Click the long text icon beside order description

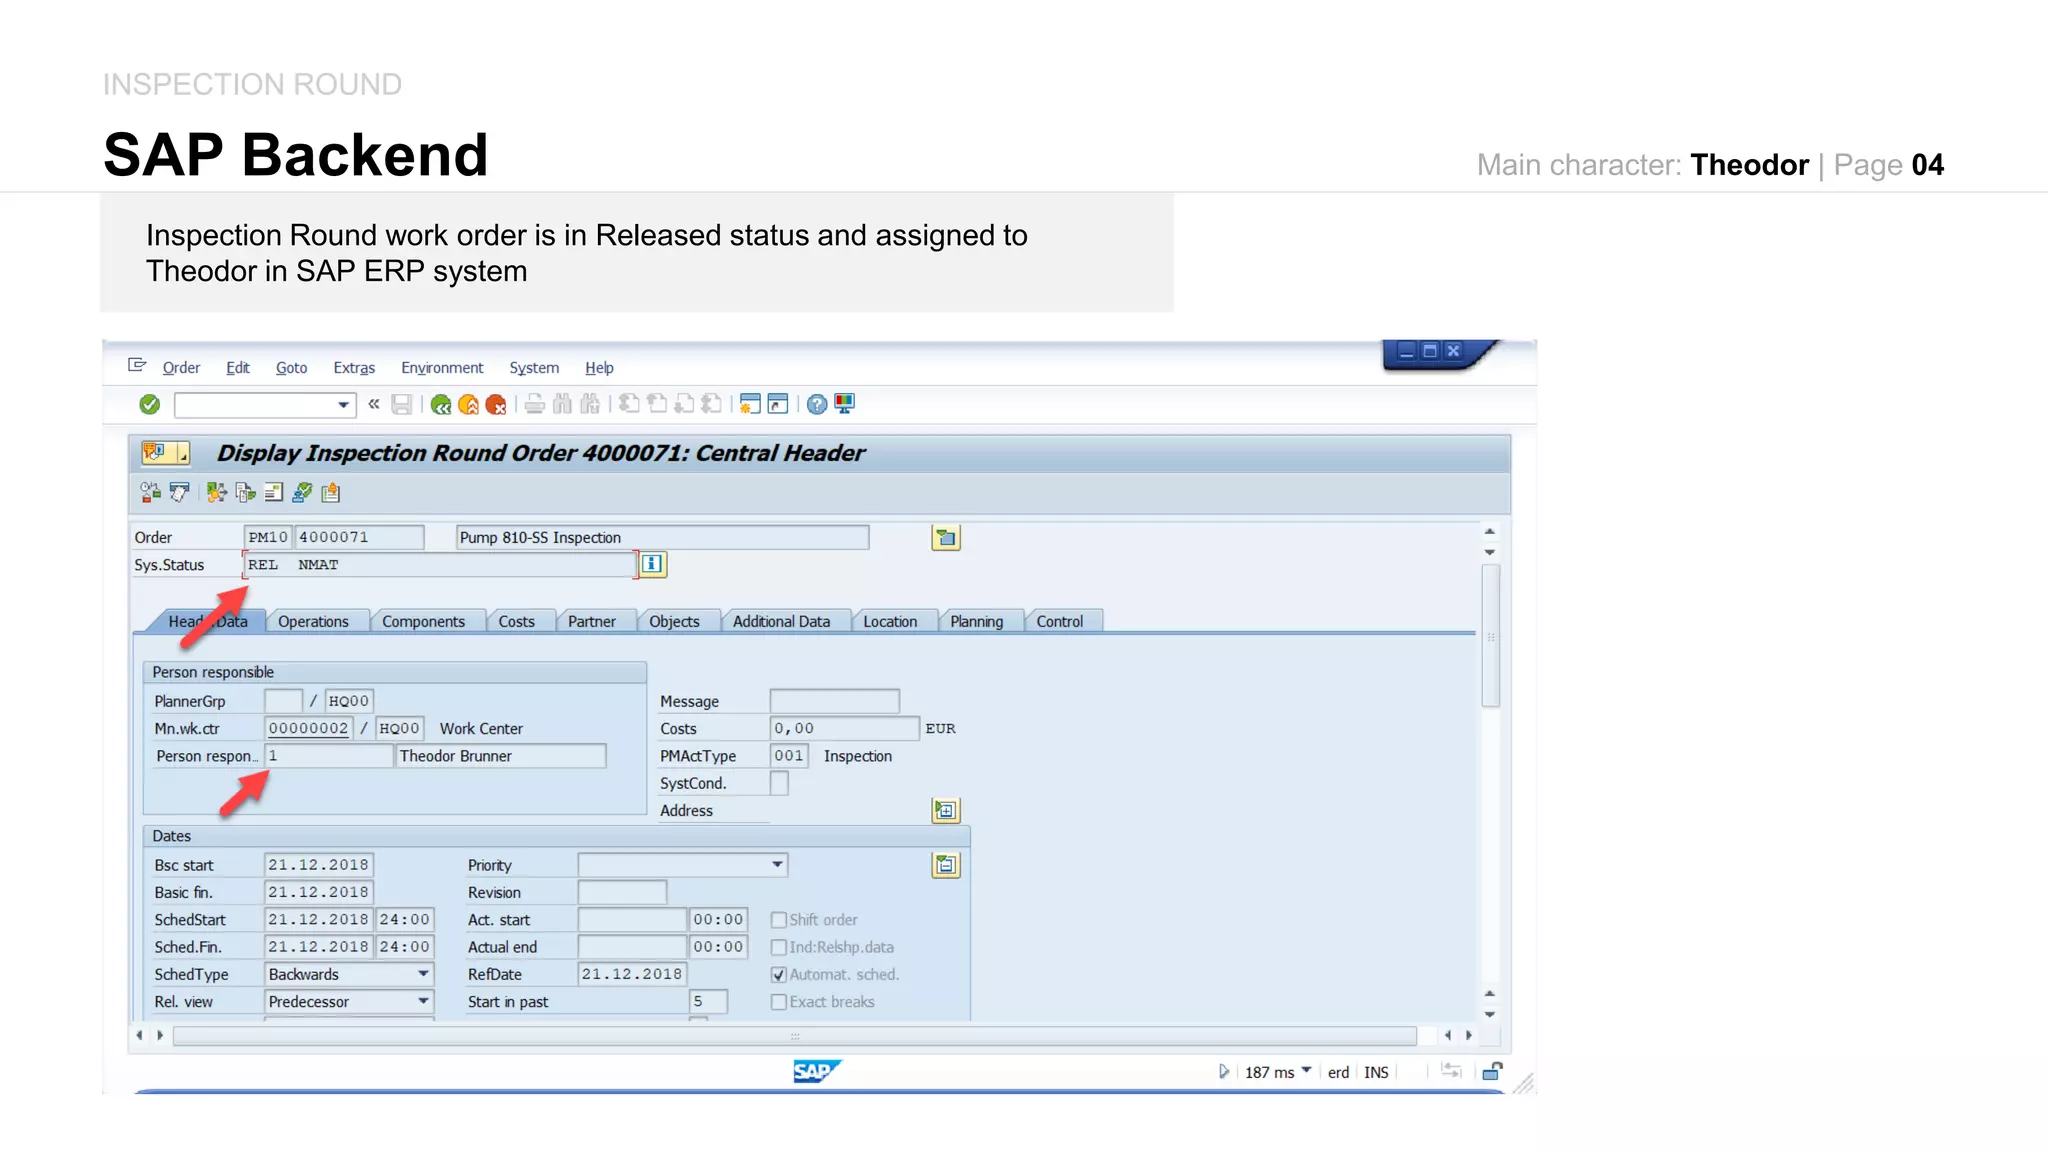pyautogui.click(x=945, y=538)
